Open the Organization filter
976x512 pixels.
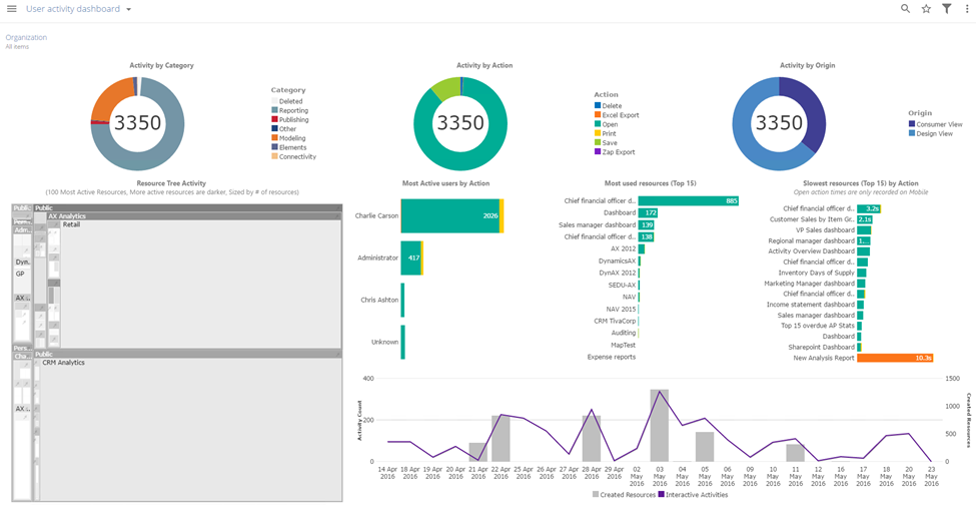coord(26,37)
